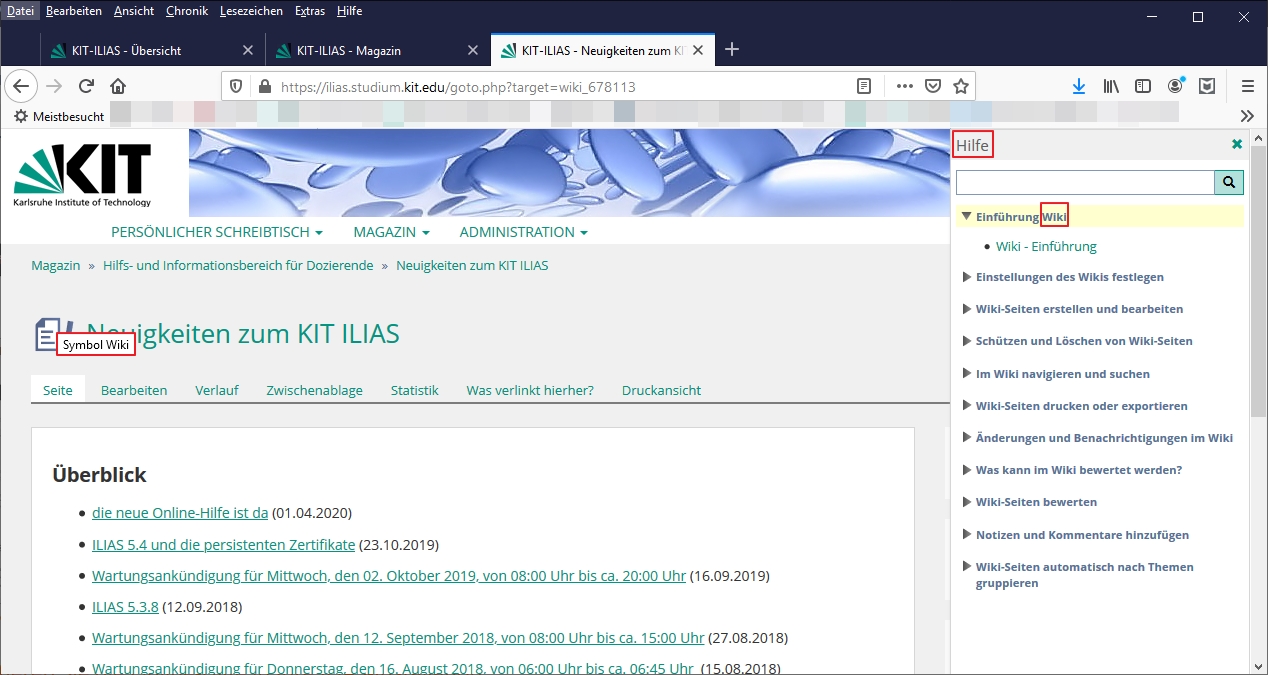The height and width of the screenshot is (675, 1268).
Task: Go back one page in Firefox
Action: click(21, 86)
